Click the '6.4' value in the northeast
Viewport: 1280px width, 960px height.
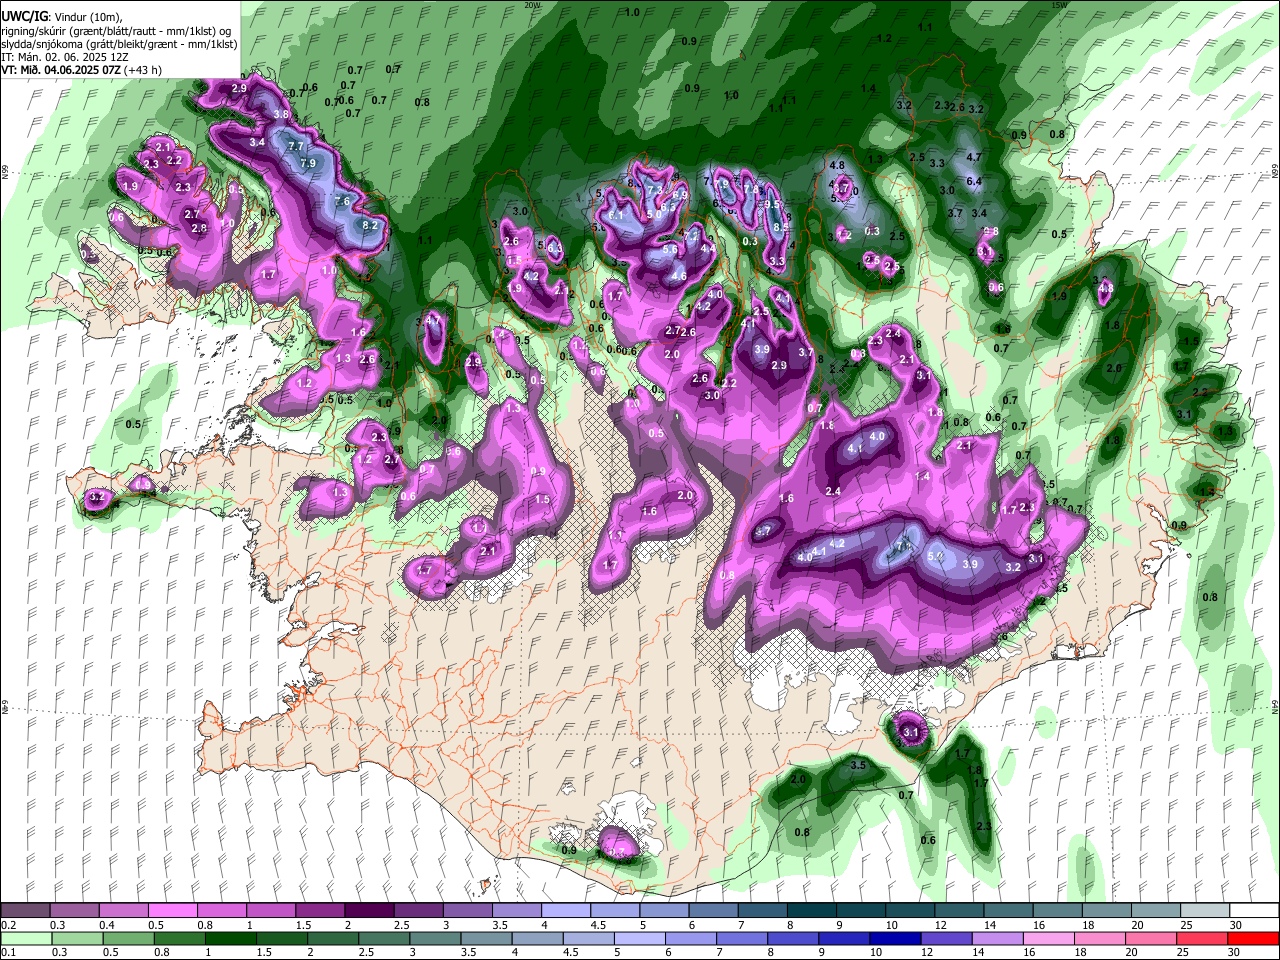974,181
